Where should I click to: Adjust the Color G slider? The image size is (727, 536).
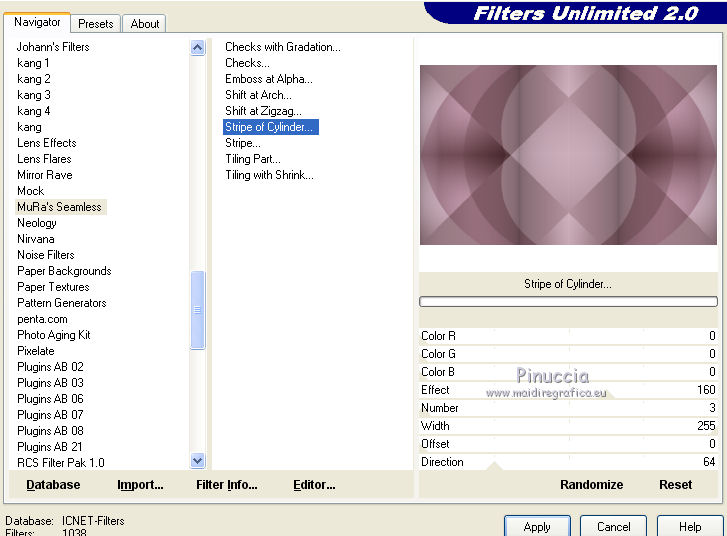click(x=568, y=354)
